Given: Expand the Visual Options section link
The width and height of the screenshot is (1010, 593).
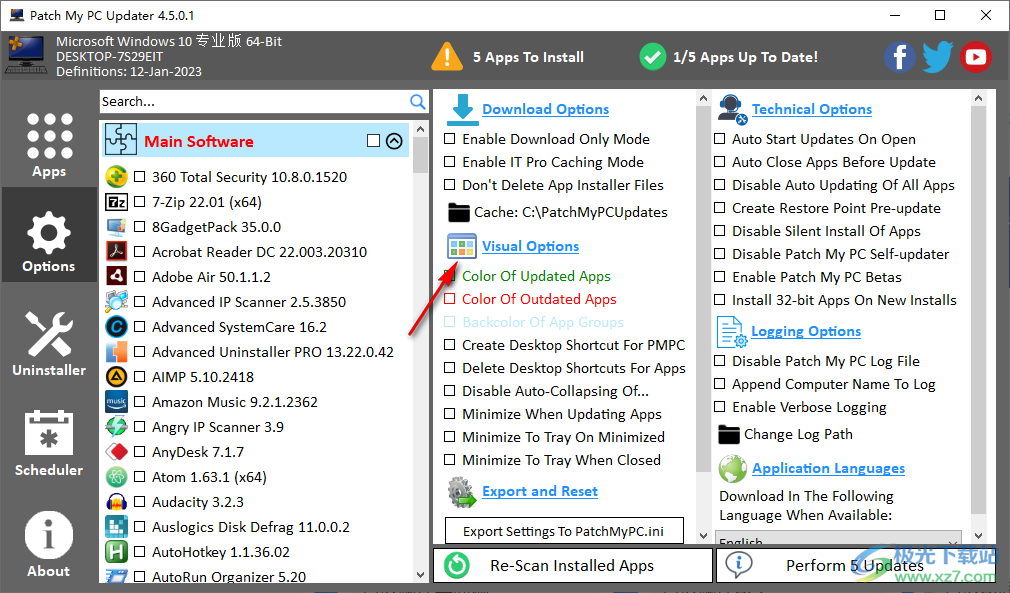Looking at the screenshot, I should click(x=530, y=246).
